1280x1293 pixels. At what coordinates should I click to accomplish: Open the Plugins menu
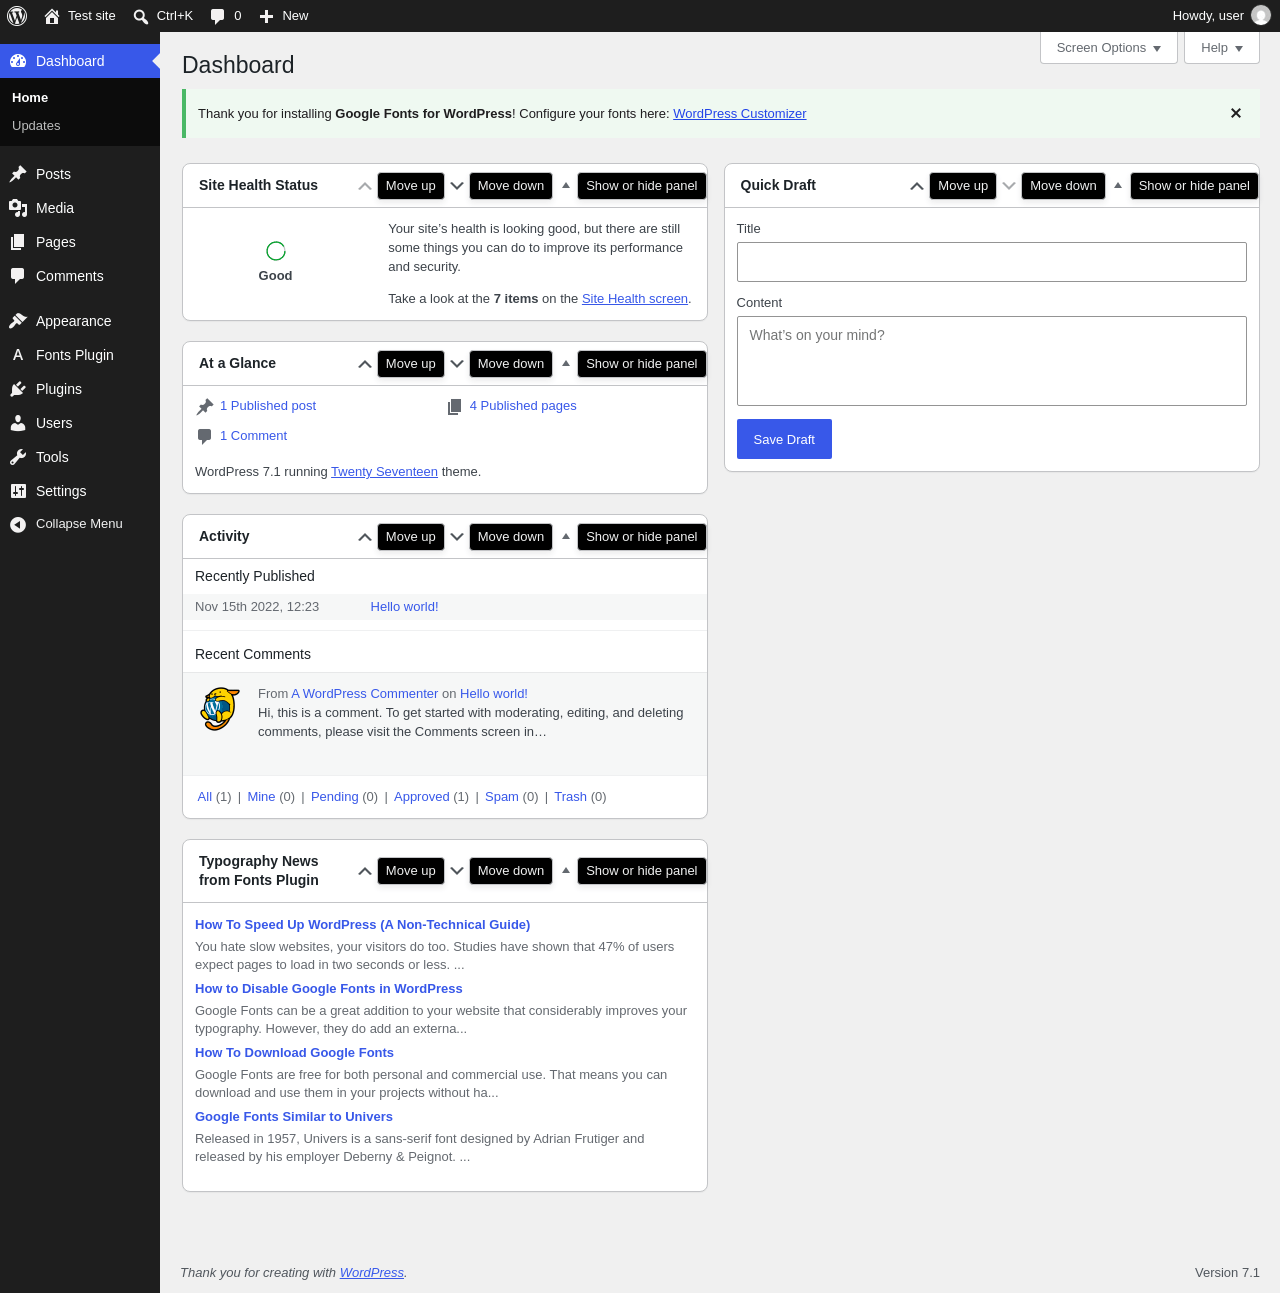tap(80, 389)
